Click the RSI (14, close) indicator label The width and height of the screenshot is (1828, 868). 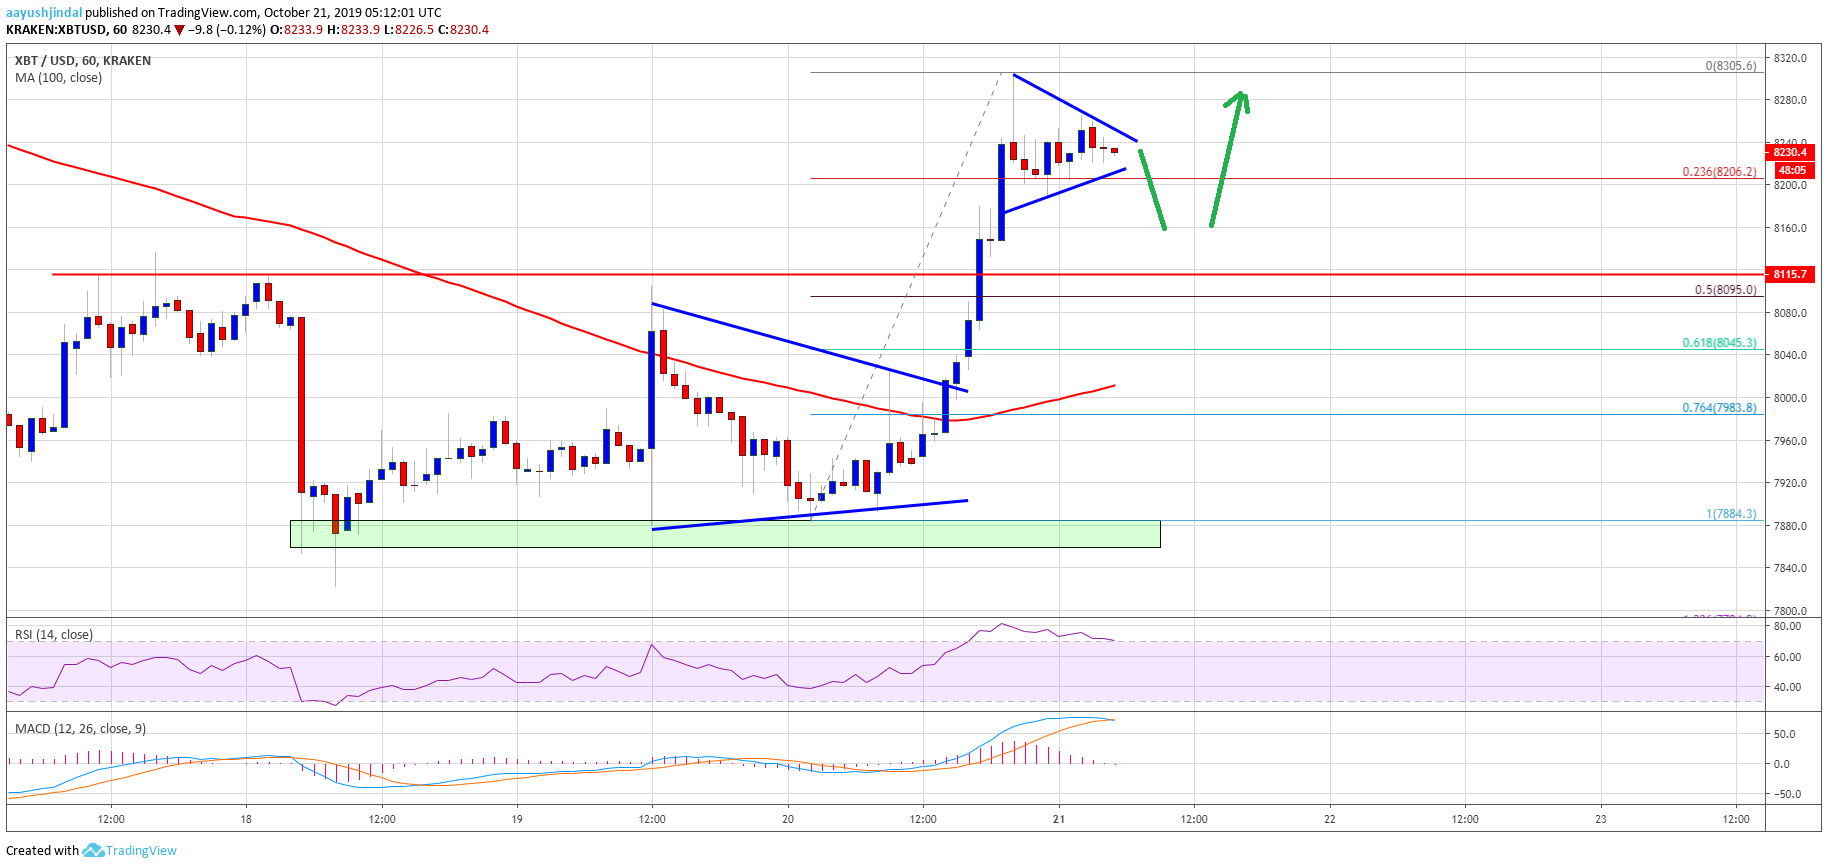(54, 635)
